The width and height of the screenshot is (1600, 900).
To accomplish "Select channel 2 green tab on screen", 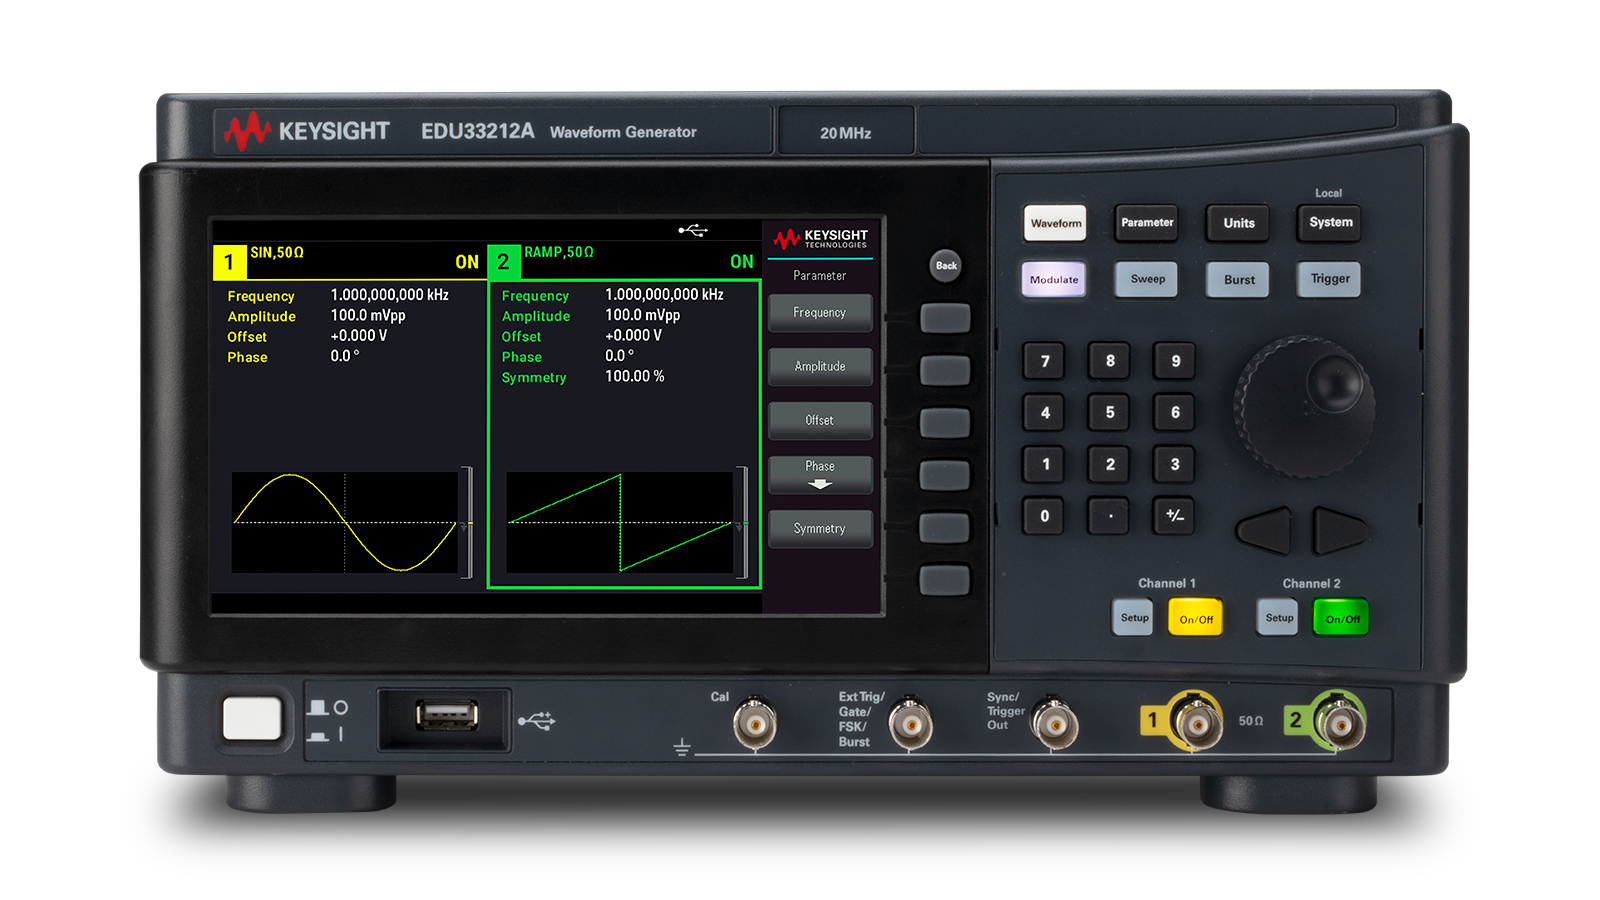I will [504, 262].
